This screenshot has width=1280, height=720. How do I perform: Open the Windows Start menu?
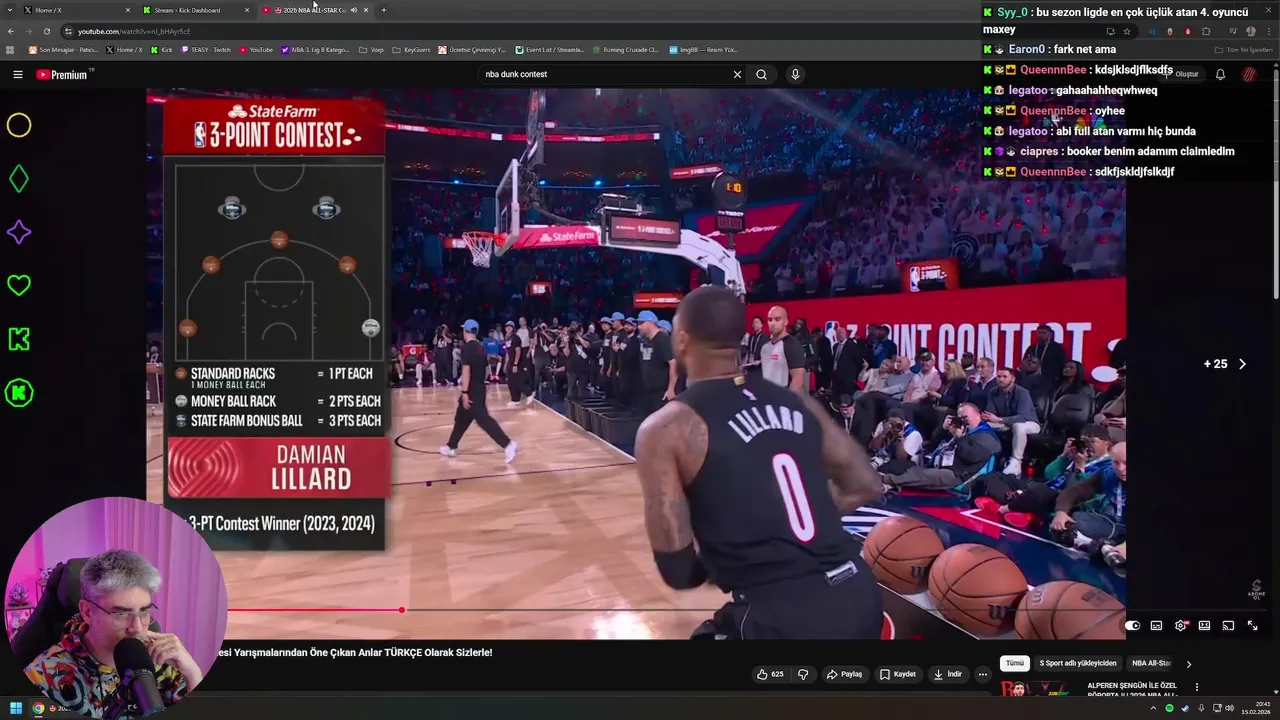point(16,708)
